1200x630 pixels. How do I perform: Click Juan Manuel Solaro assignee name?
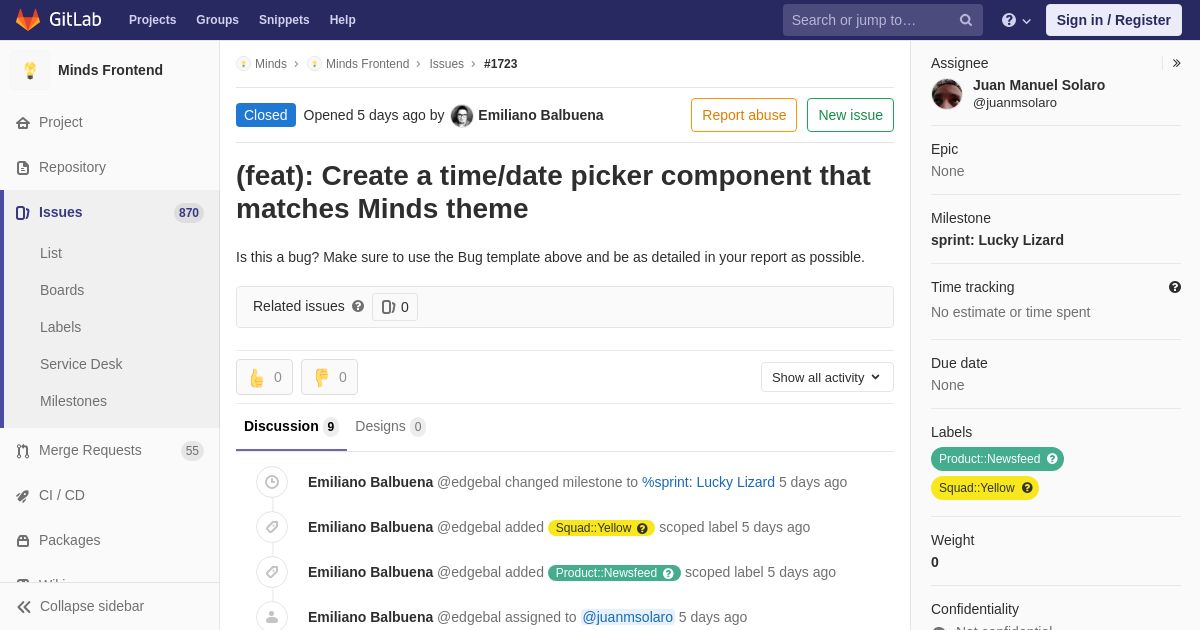click(x=1039, y=85)
